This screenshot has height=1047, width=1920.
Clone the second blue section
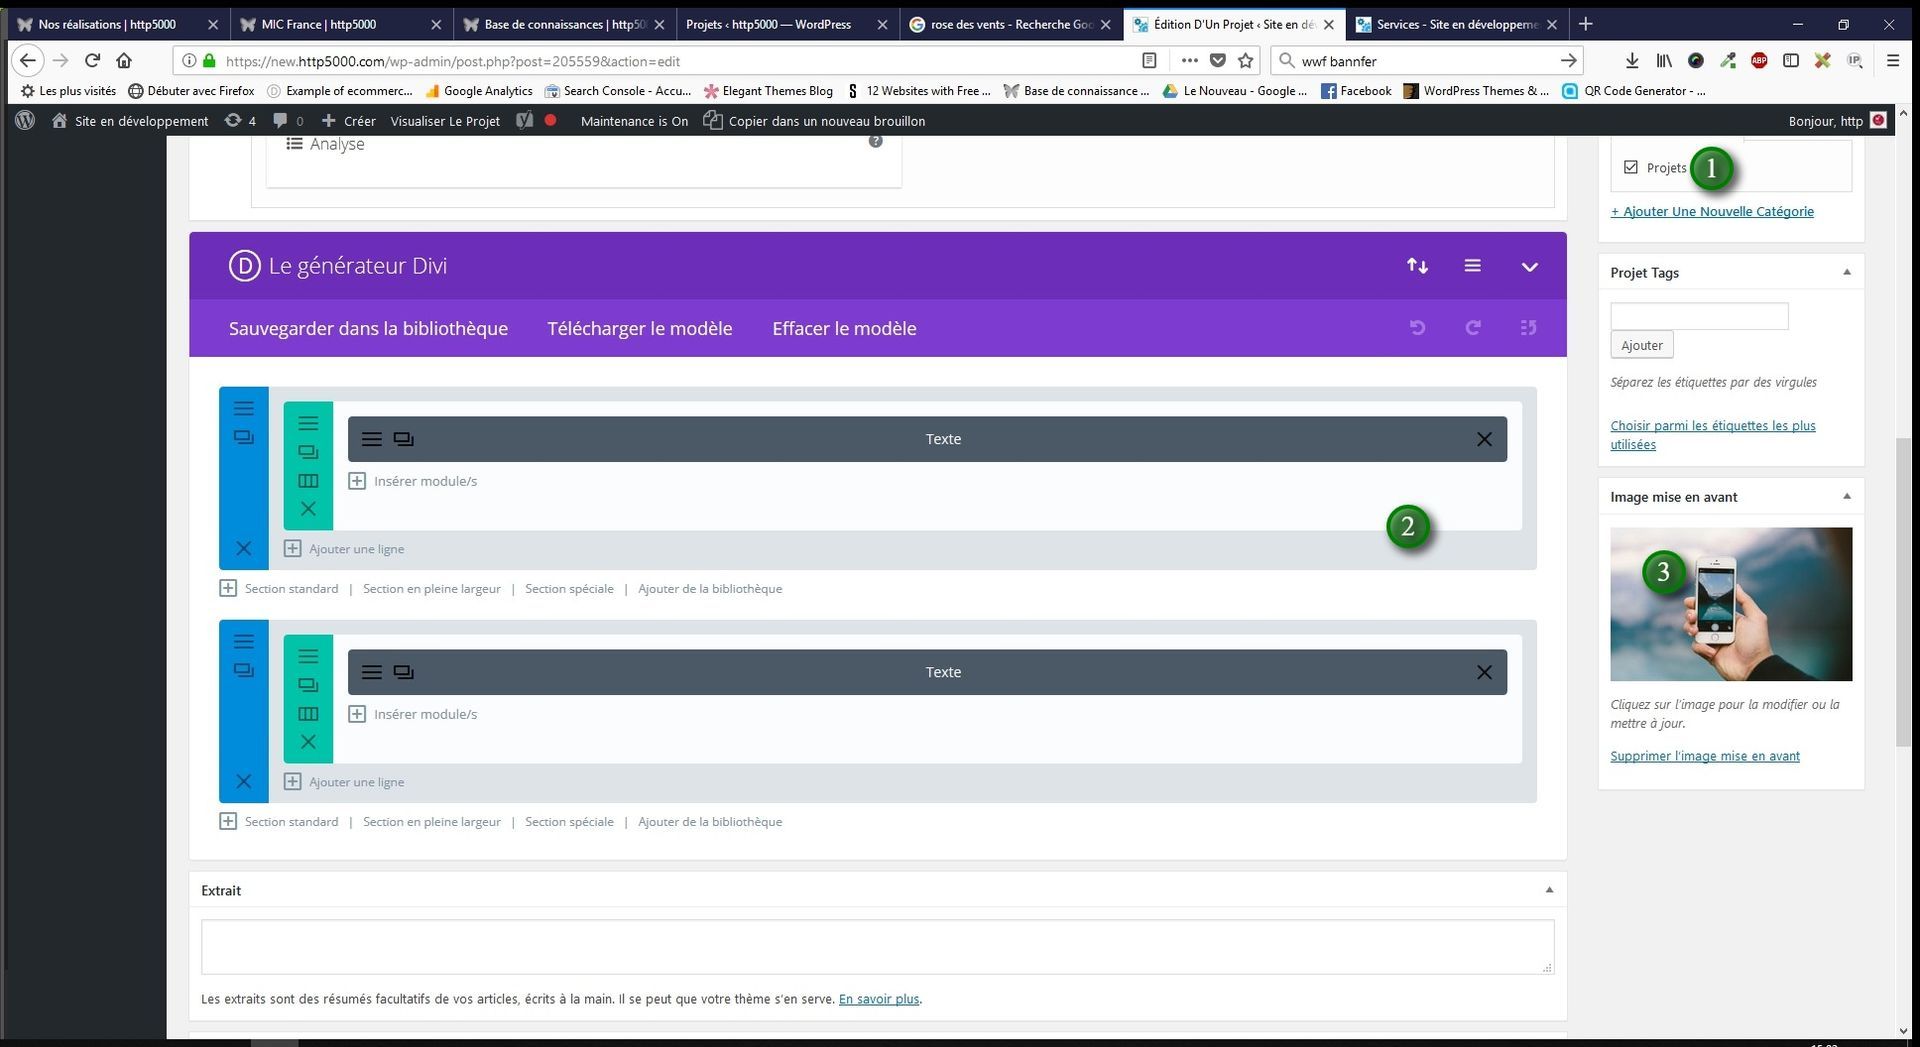point(243,670)
